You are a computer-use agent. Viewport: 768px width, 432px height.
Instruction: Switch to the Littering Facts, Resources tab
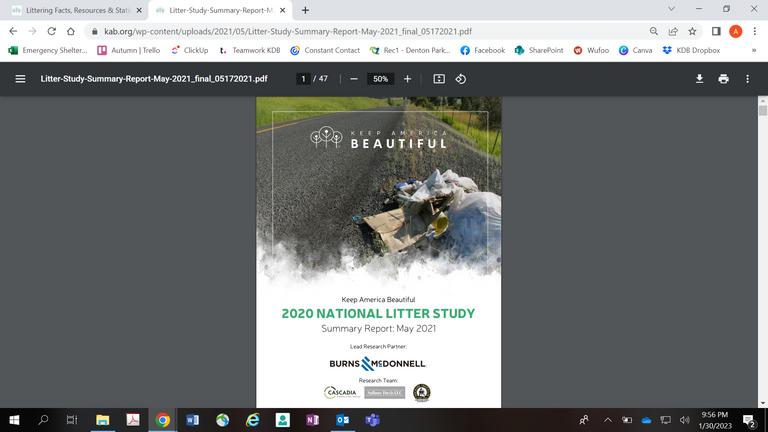pyautogui.click(x=73, y=10)
